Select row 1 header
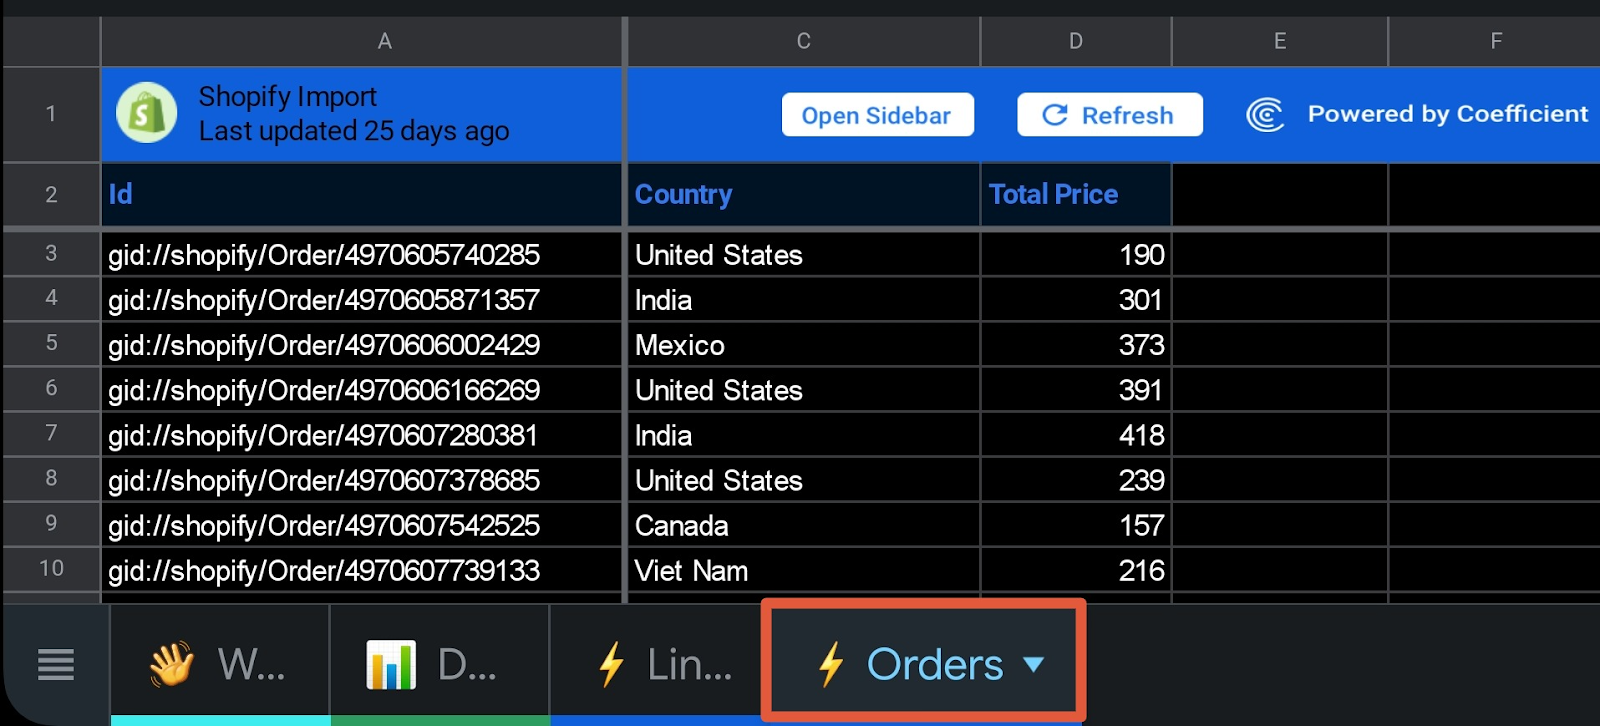1600x726 pixels. coord(51,114)
